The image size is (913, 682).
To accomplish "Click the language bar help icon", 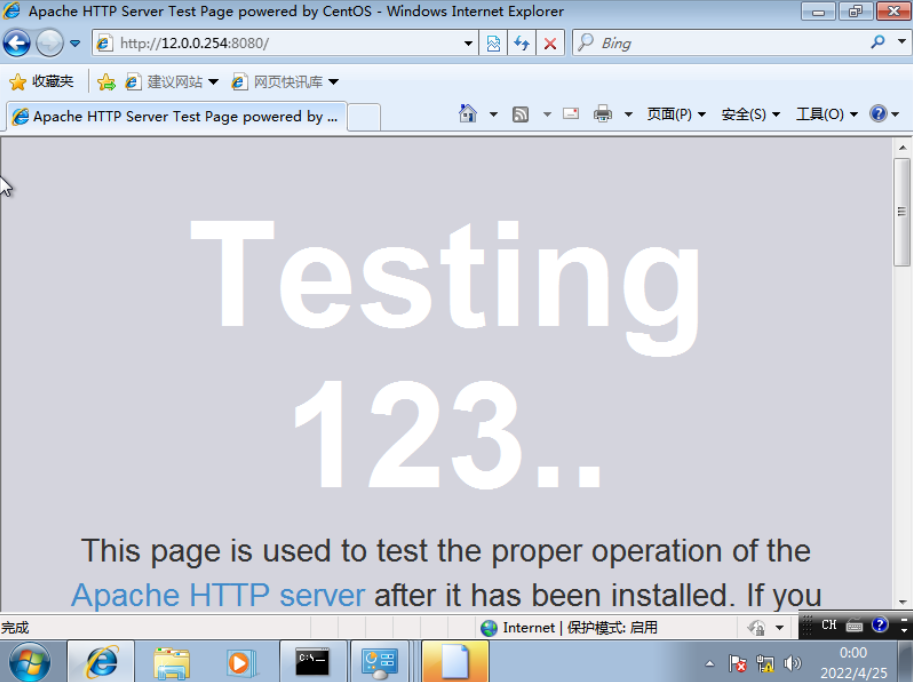I will tap(879, 625).
